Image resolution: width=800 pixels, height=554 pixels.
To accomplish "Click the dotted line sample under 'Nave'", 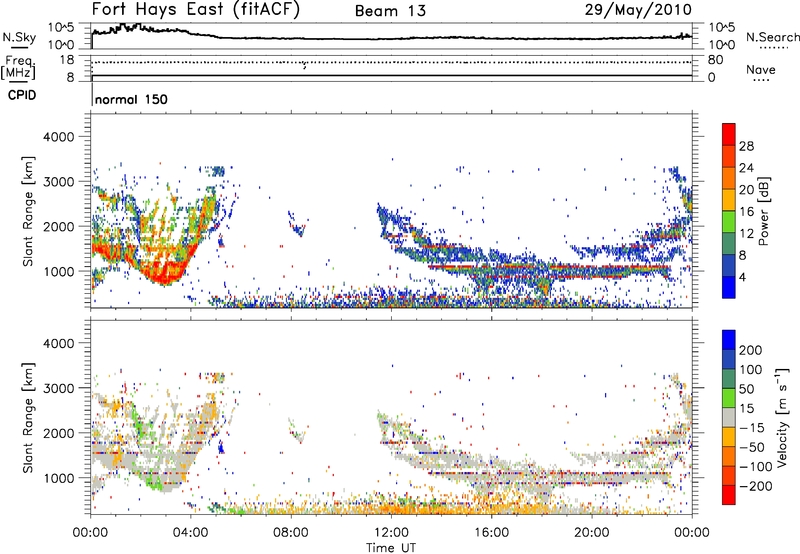I will [762, 81].
